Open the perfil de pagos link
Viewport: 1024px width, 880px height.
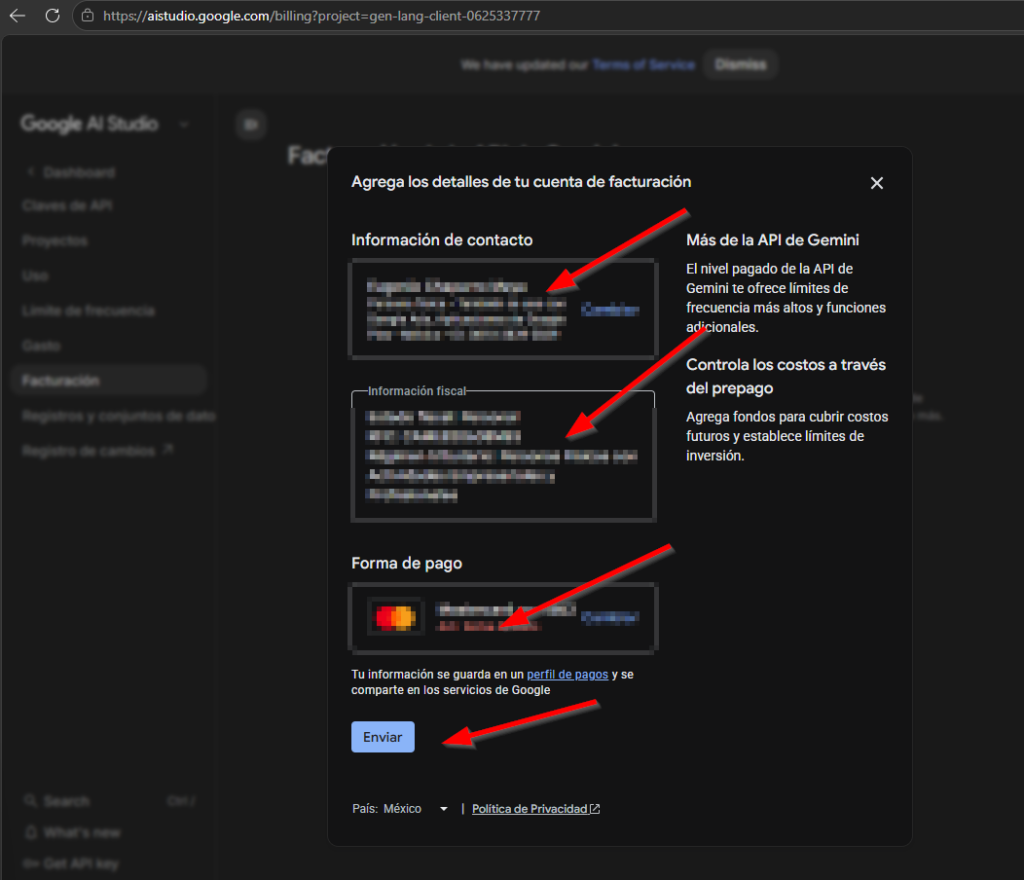point(567,674)
